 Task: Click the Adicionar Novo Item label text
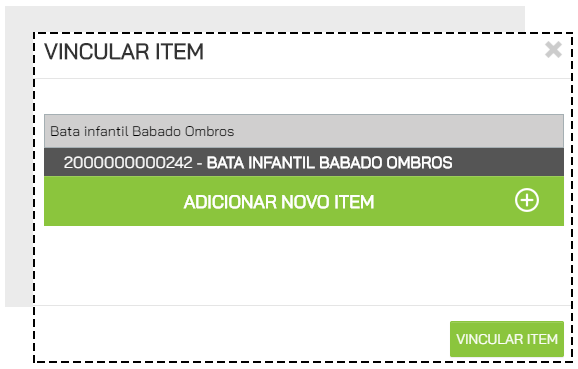click(279, 202)
